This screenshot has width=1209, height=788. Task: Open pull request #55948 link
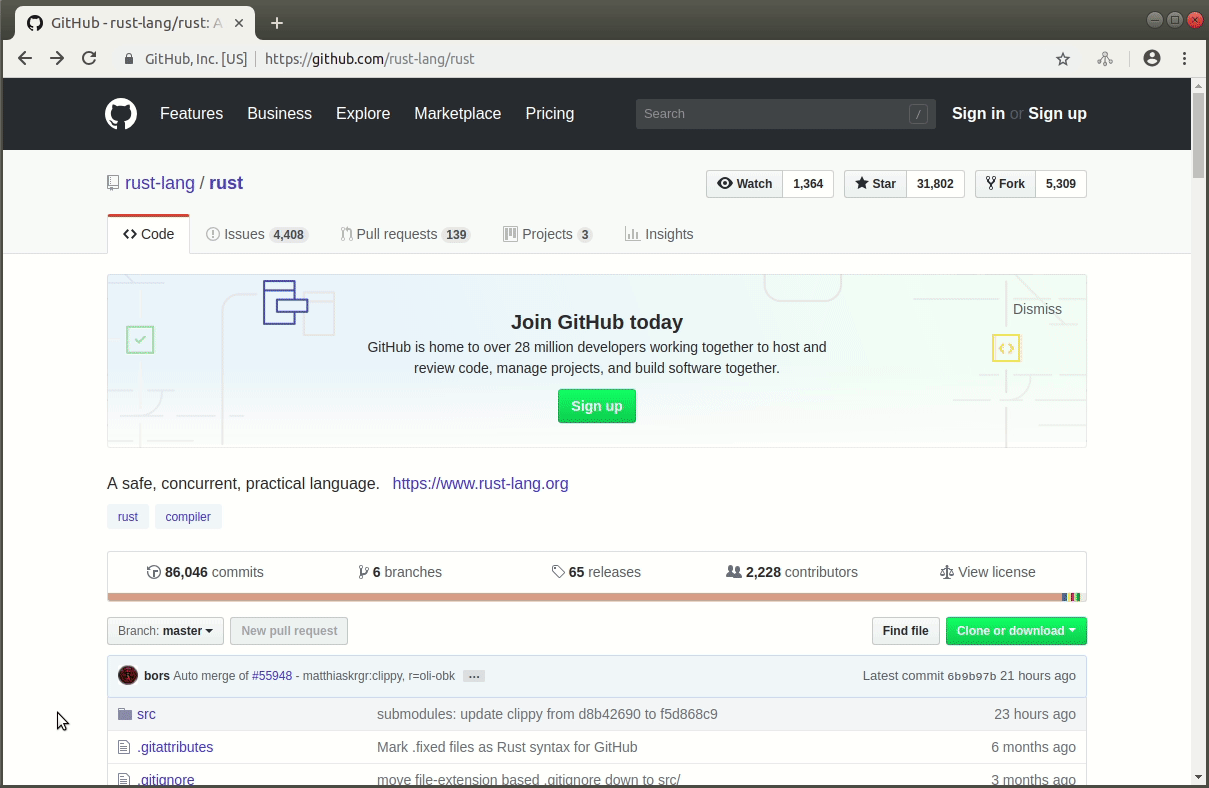coord(272,676)
